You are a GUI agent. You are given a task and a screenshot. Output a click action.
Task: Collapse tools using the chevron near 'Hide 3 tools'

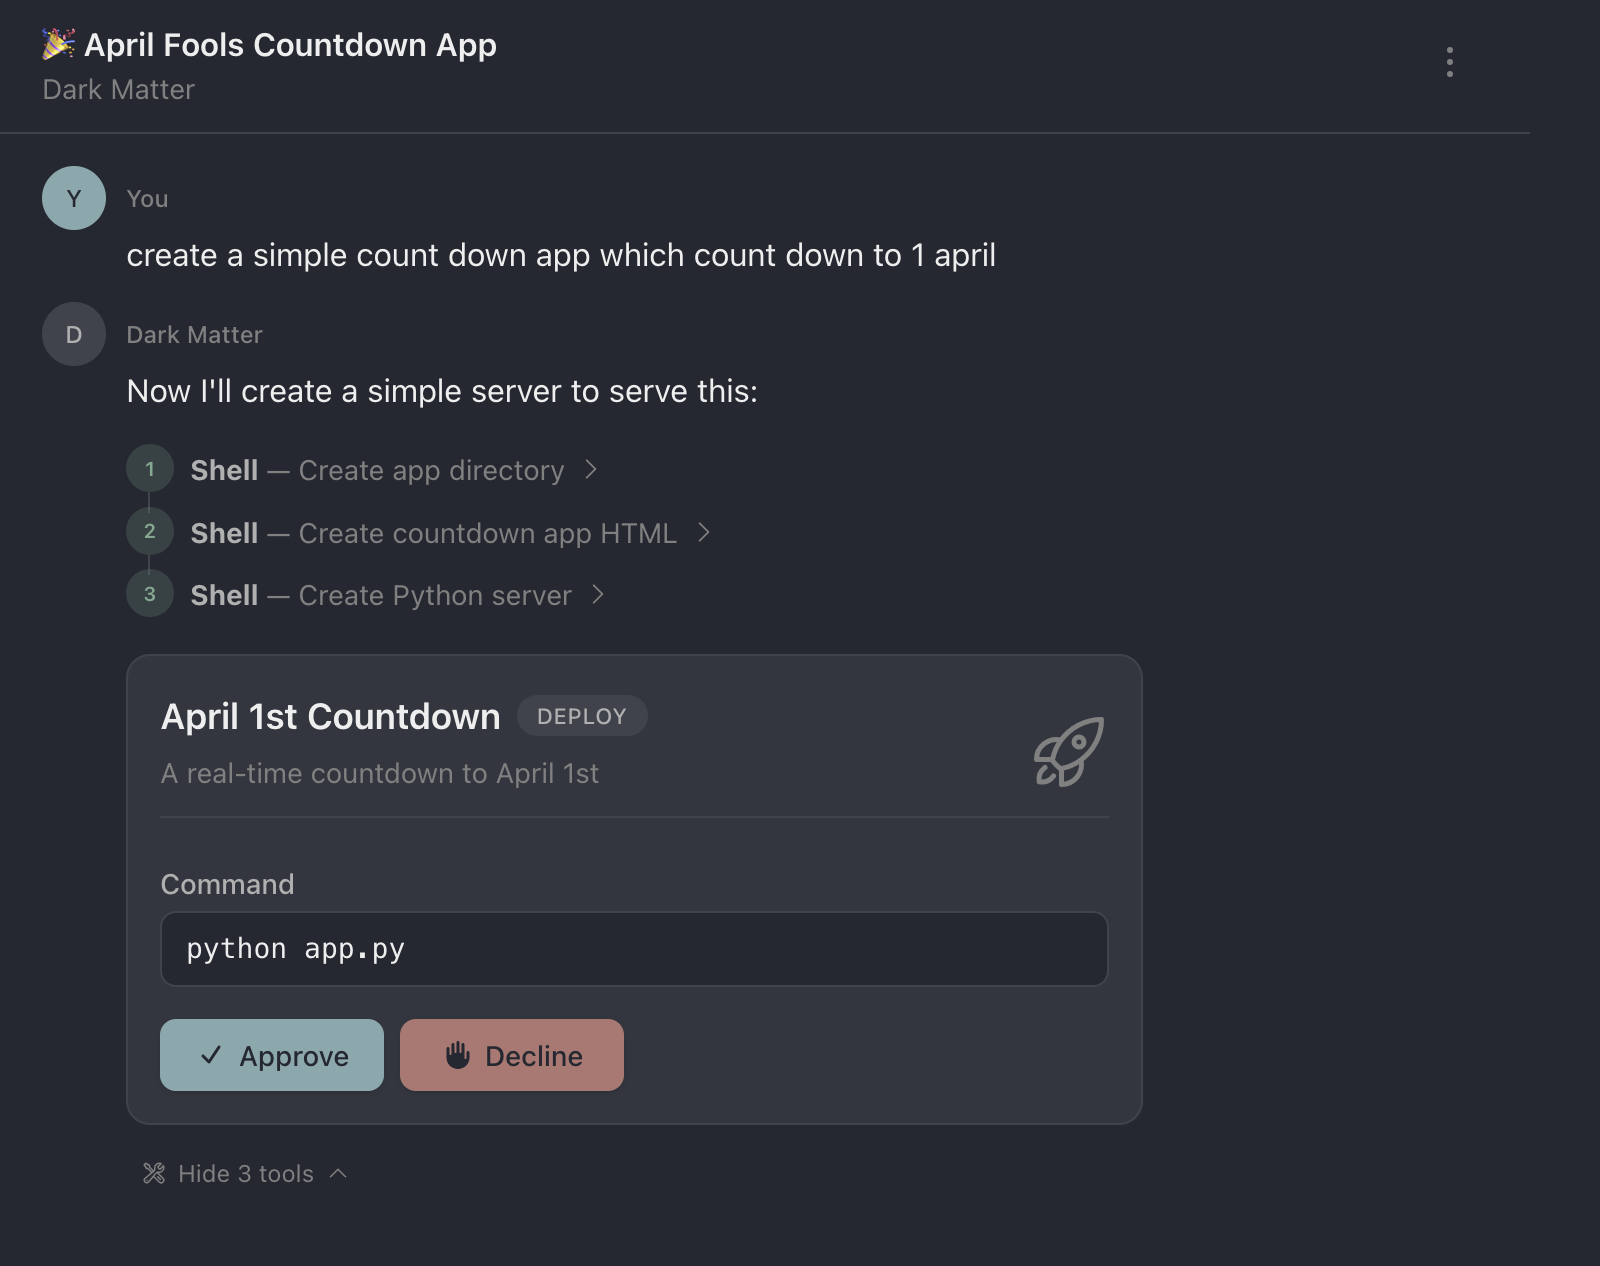click(338, 1173)
